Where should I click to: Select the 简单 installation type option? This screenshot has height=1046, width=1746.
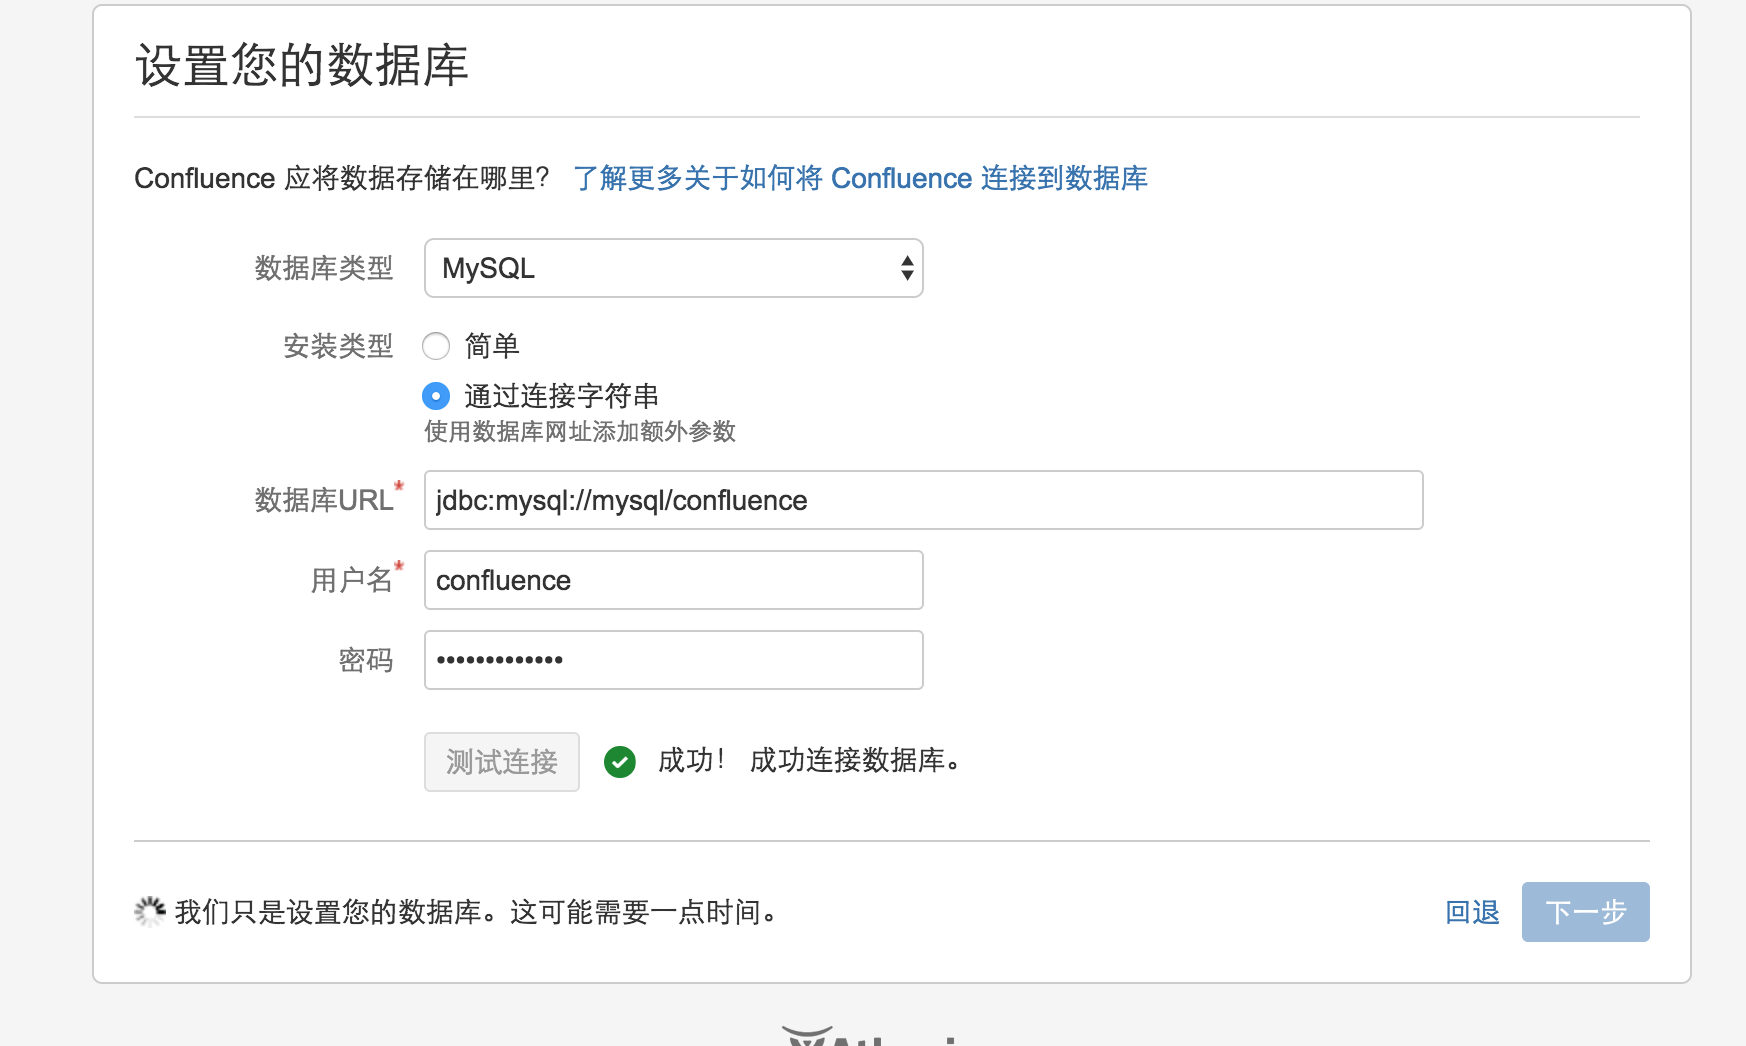[436, 346]
